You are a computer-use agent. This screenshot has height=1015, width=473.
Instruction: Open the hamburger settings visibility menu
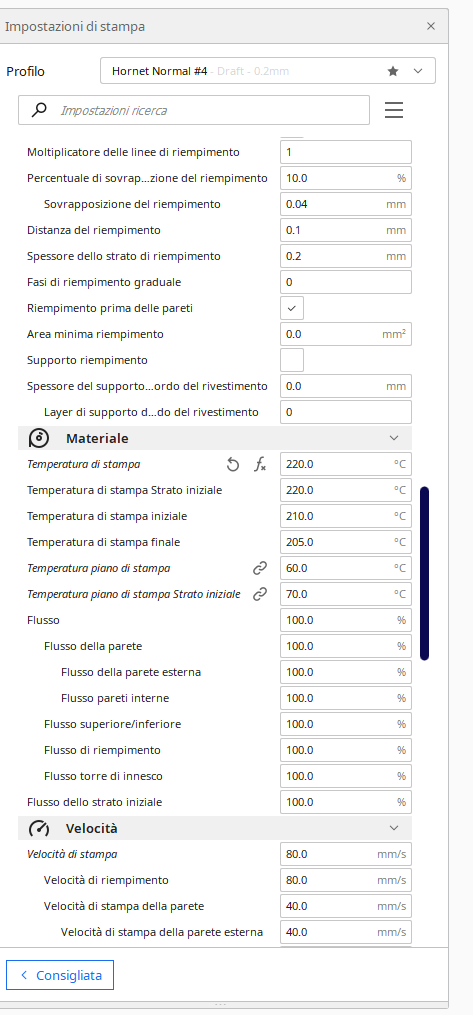coord(394,110)
